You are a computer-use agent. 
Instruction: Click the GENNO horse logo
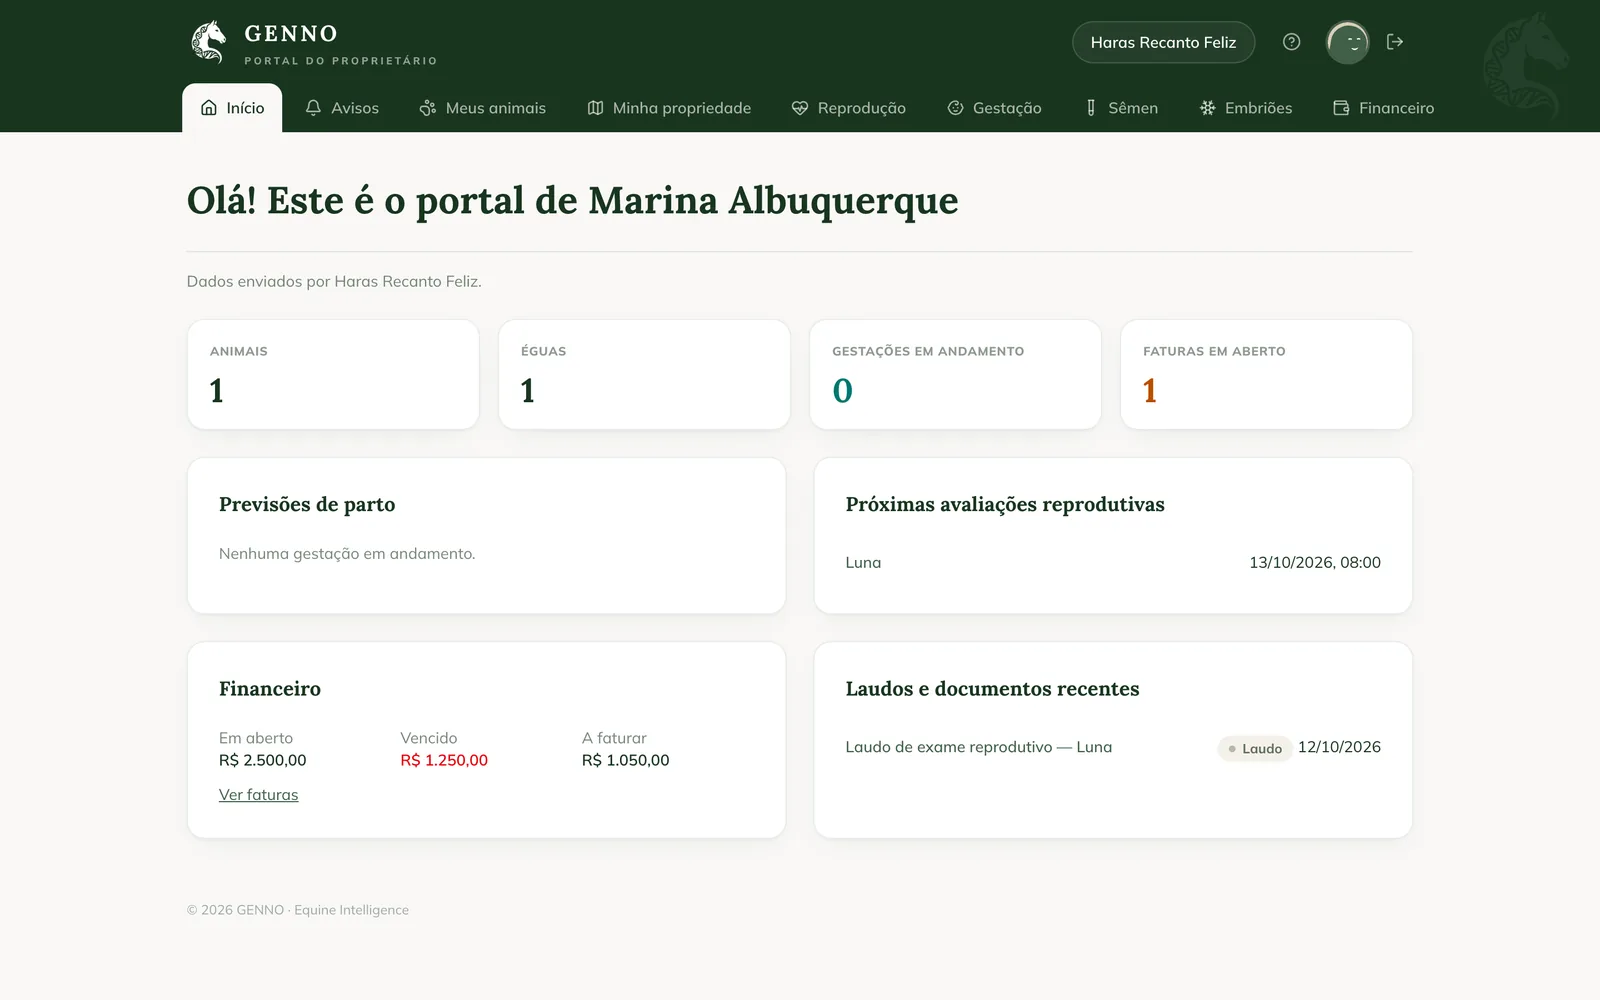tap(209, 42)
